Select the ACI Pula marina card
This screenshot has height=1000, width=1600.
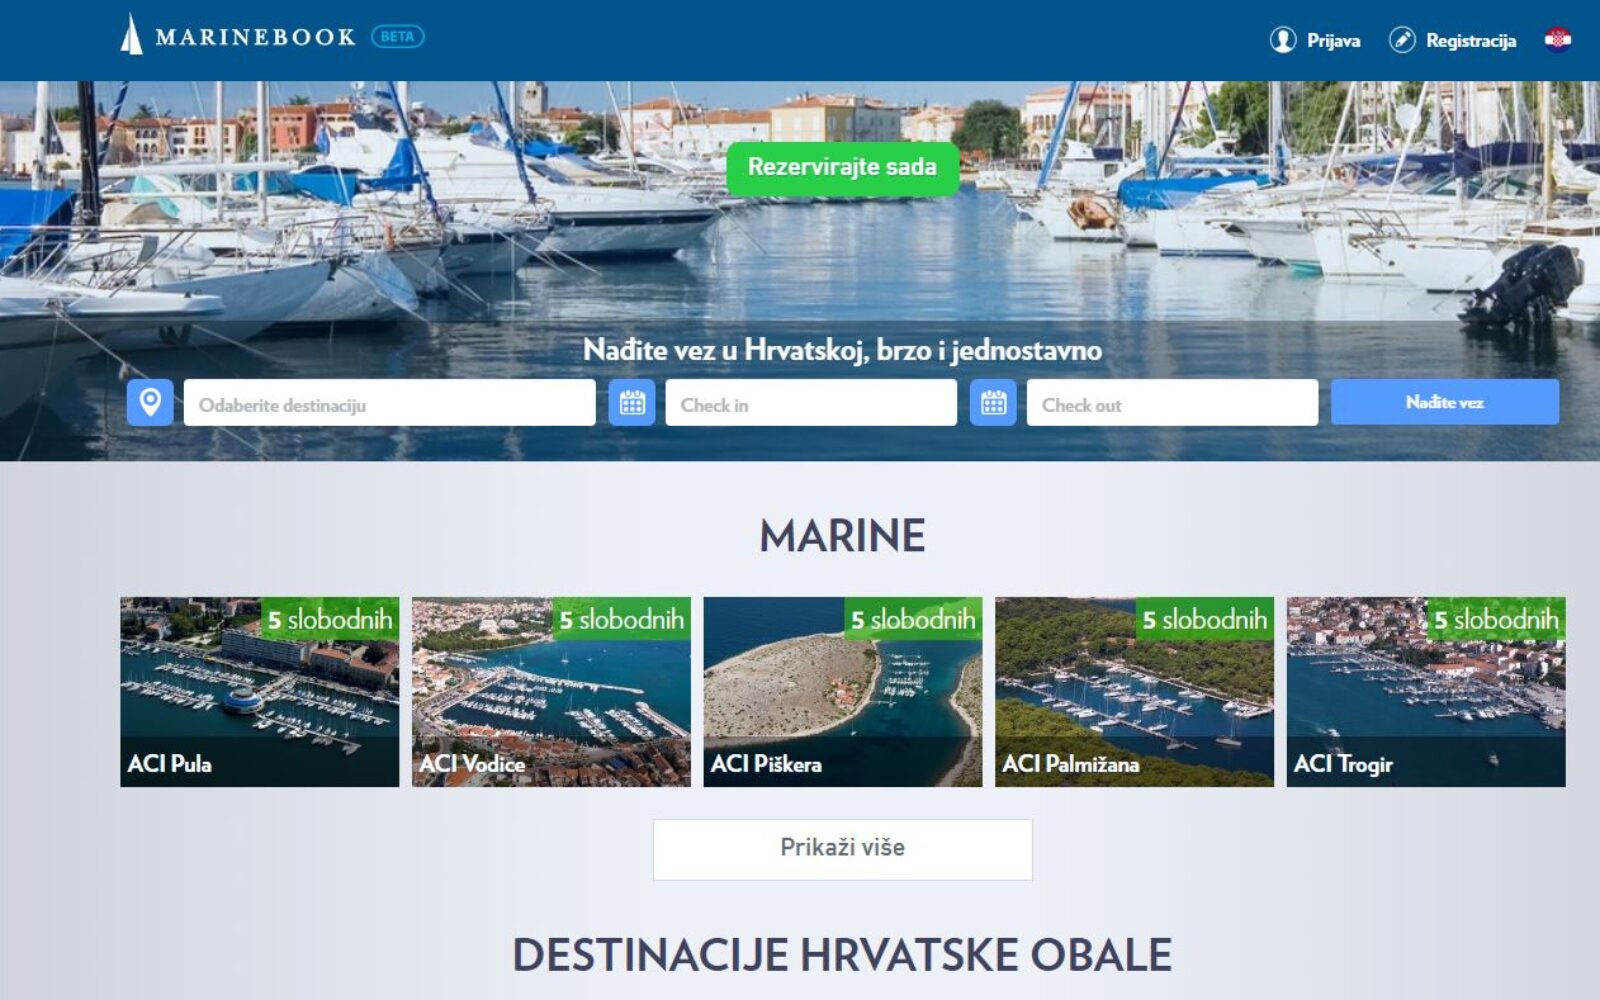point(259,692)
